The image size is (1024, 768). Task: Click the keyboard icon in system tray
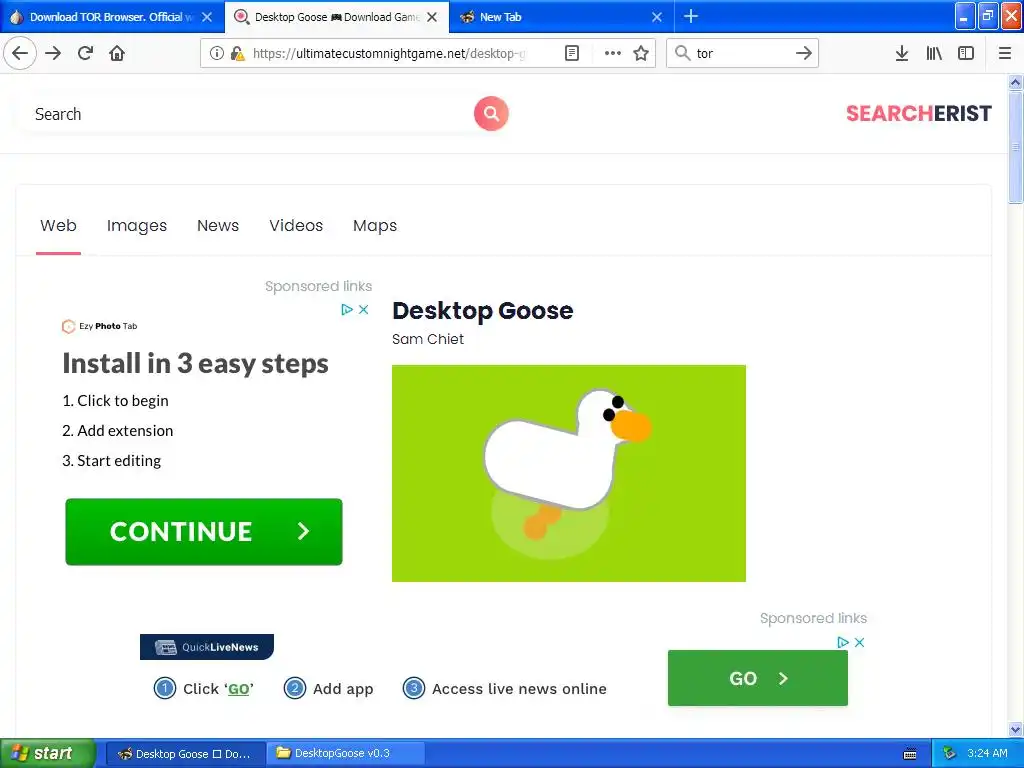910,754
